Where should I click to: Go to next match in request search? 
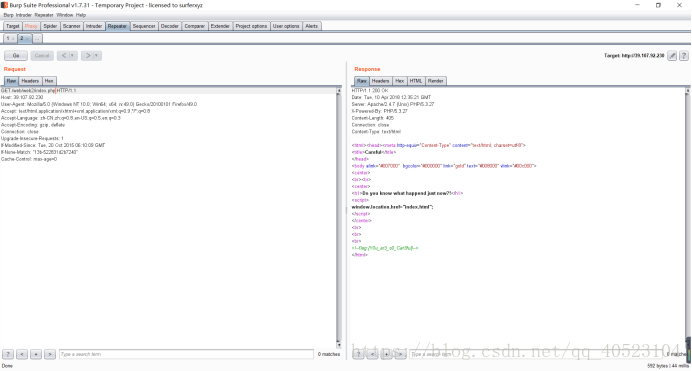(50, 354)
